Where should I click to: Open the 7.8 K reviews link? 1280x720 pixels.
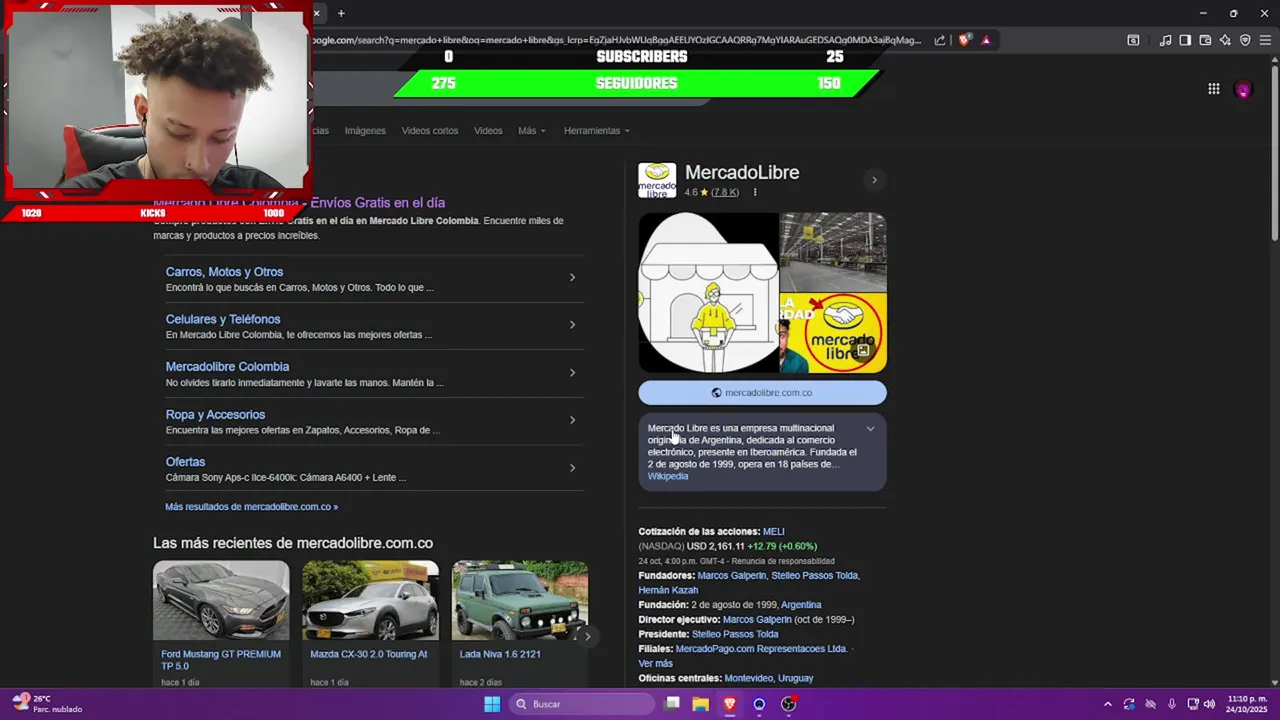(725, 192)
